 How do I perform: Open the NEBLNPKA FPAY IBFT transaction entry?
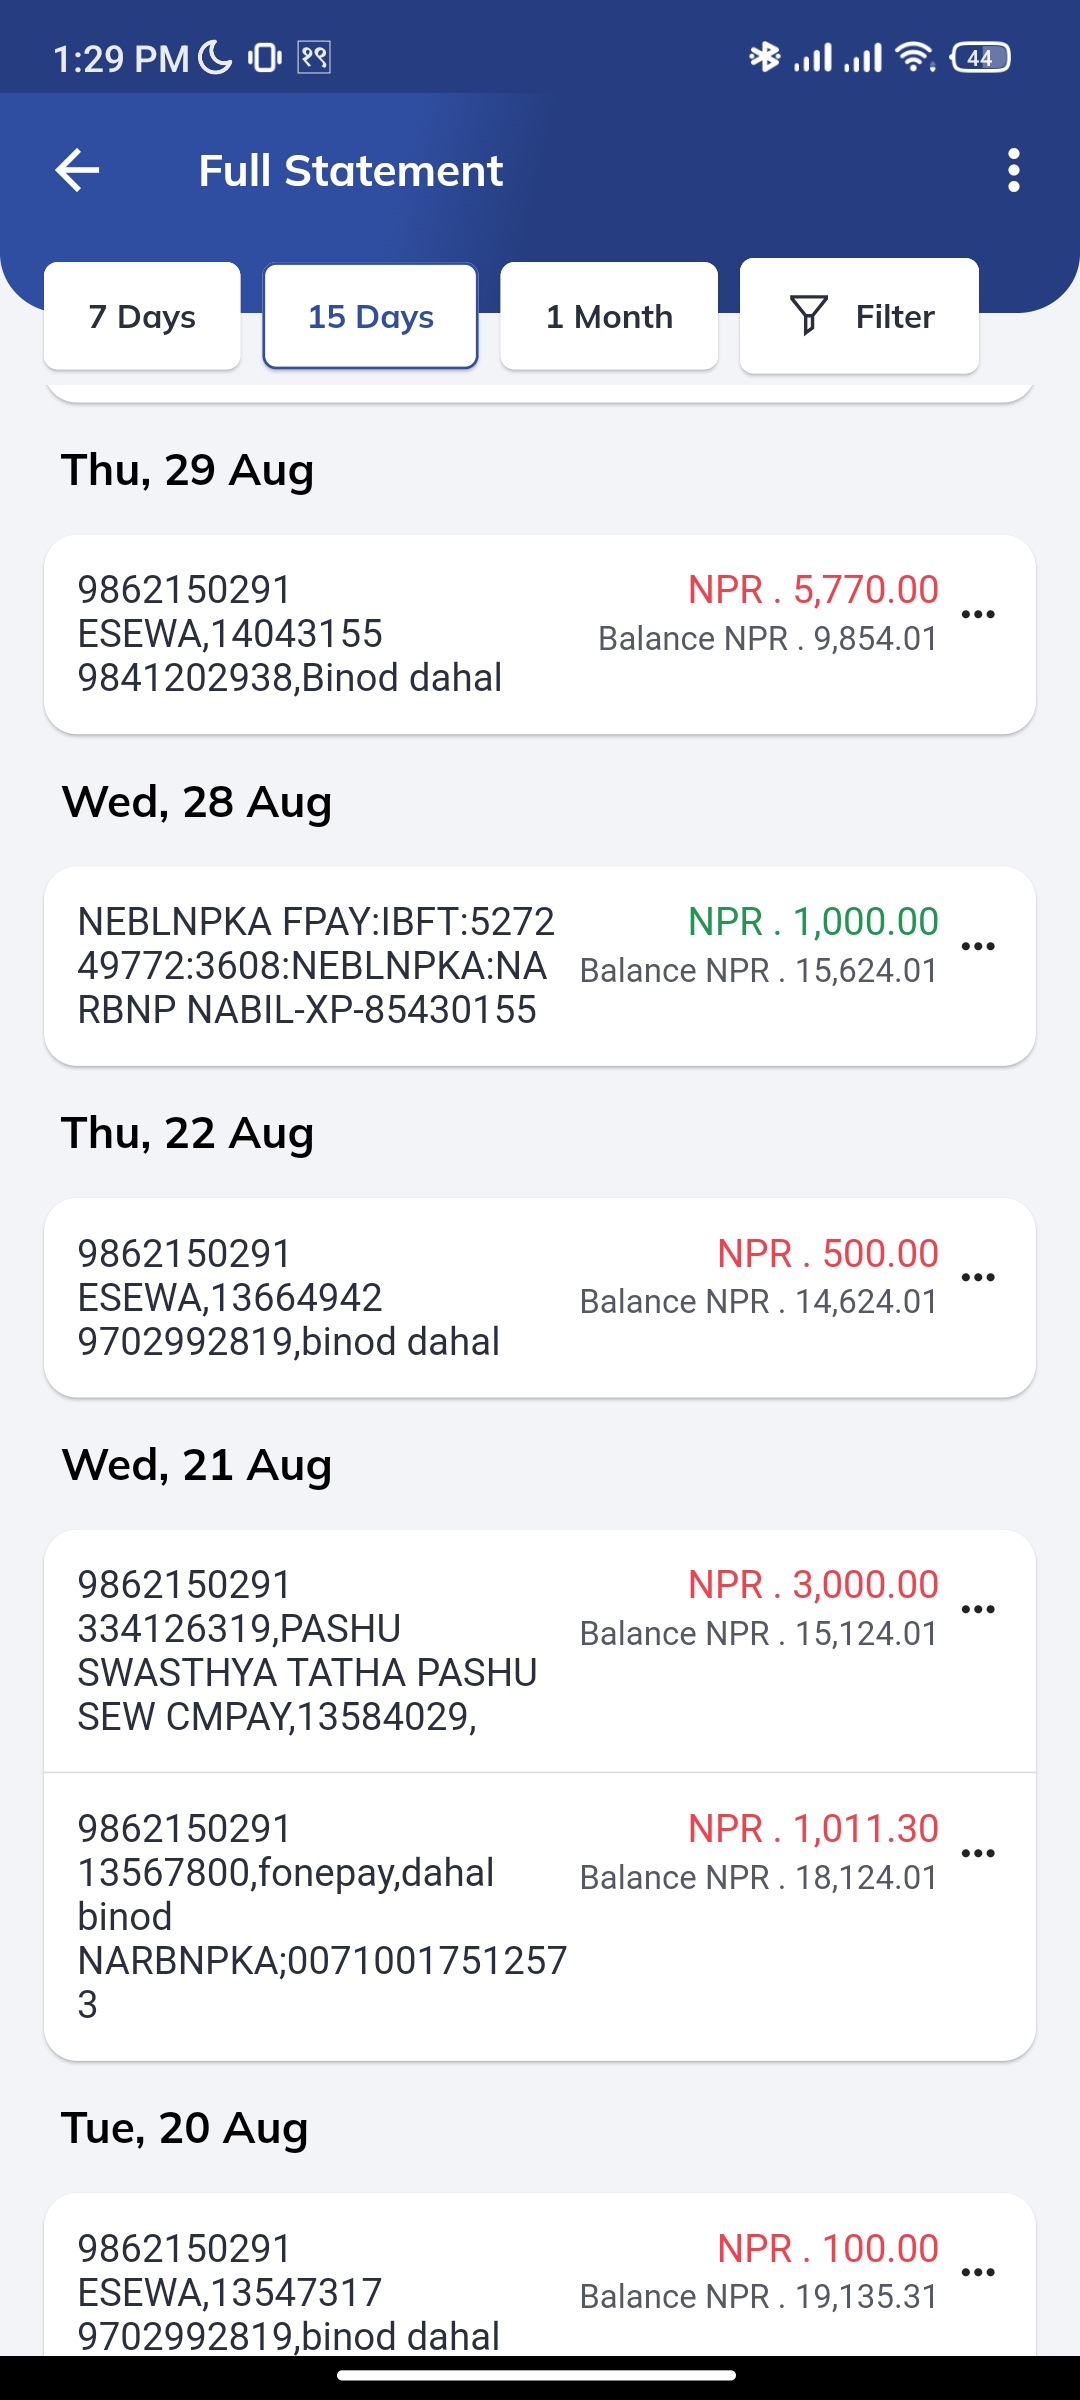tap(540, 966)
